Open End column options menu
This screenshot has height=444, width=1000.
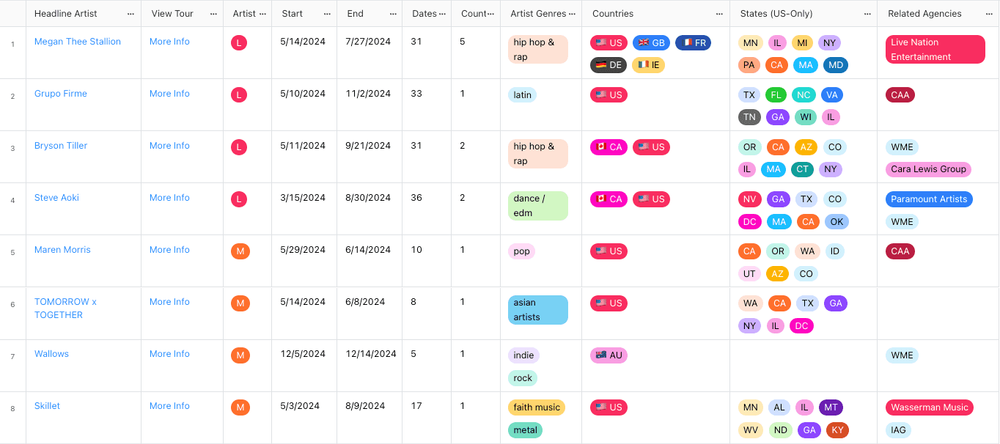(393, 13)
